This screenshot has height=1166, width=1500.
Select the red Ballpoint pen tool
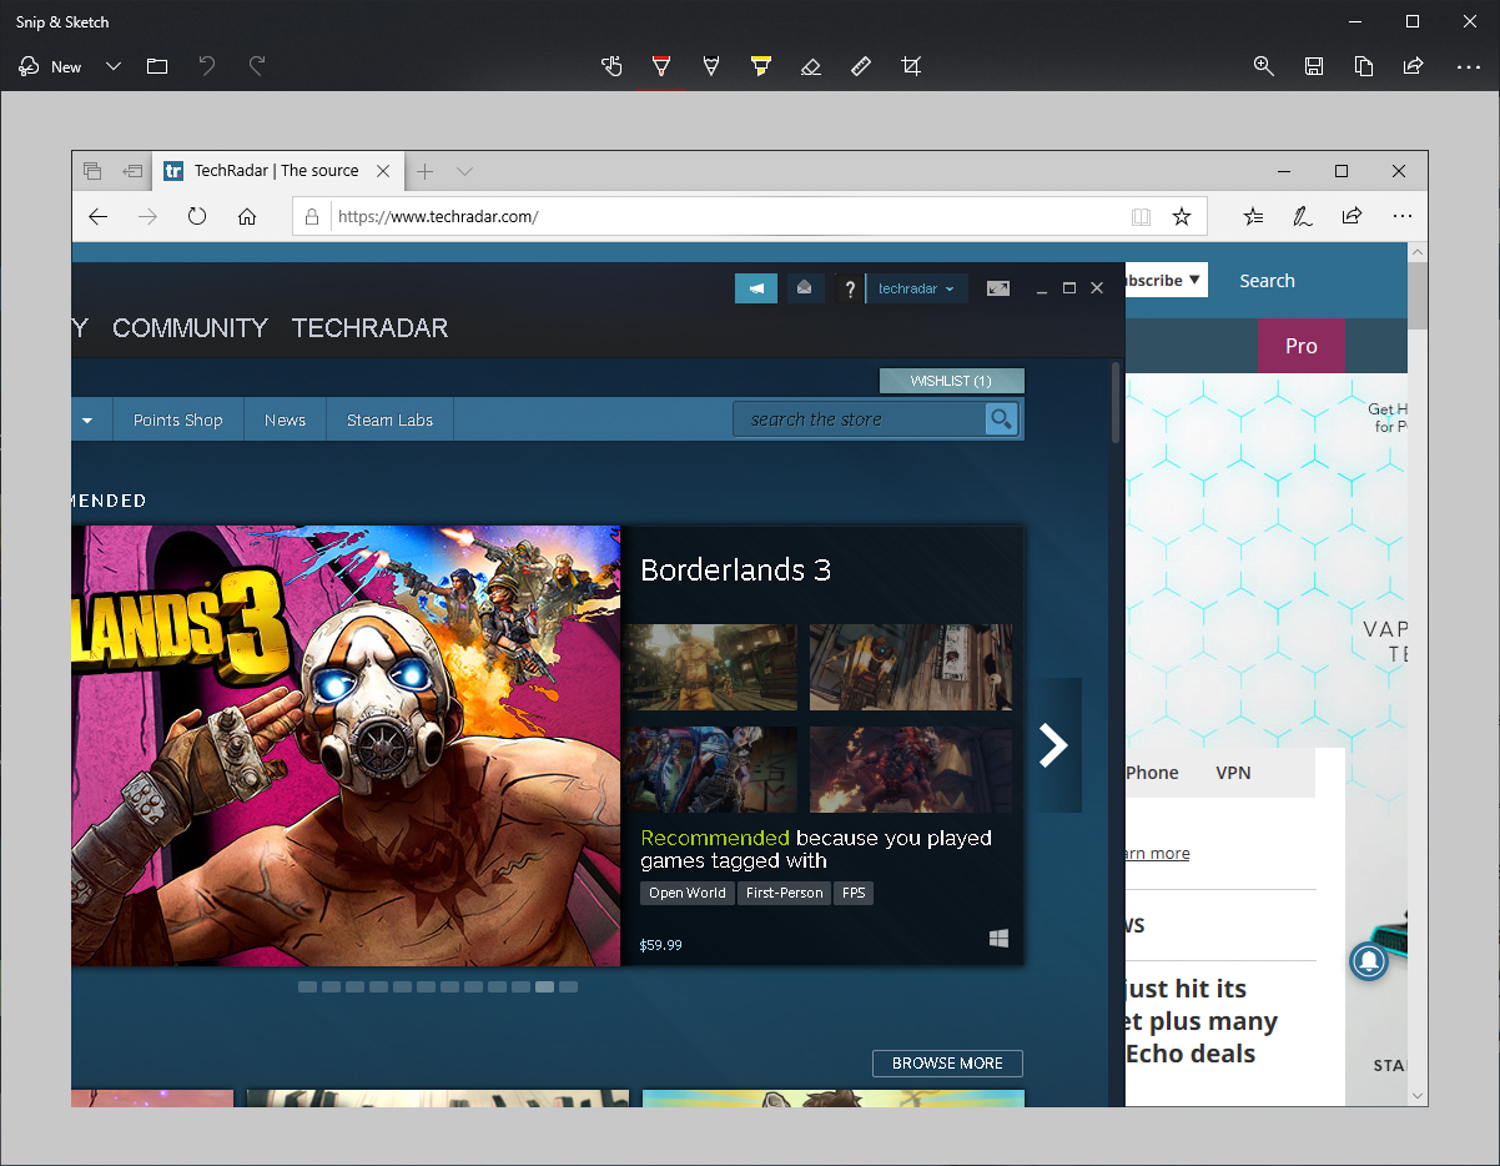click(x=661, y=67)
